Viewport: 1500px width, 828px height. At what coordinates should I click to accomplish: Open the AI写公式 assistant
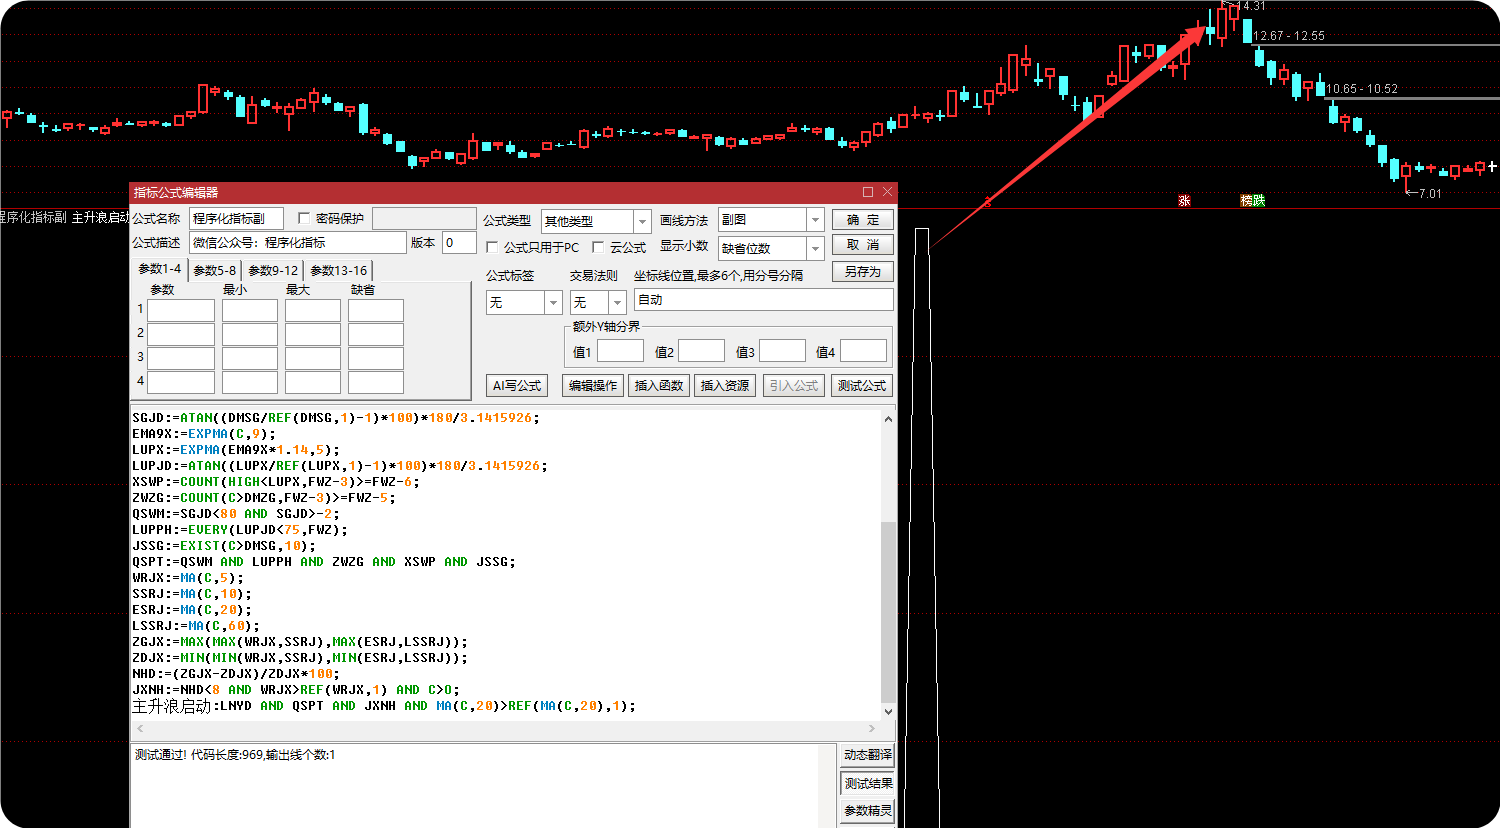[x=516, y=386]
